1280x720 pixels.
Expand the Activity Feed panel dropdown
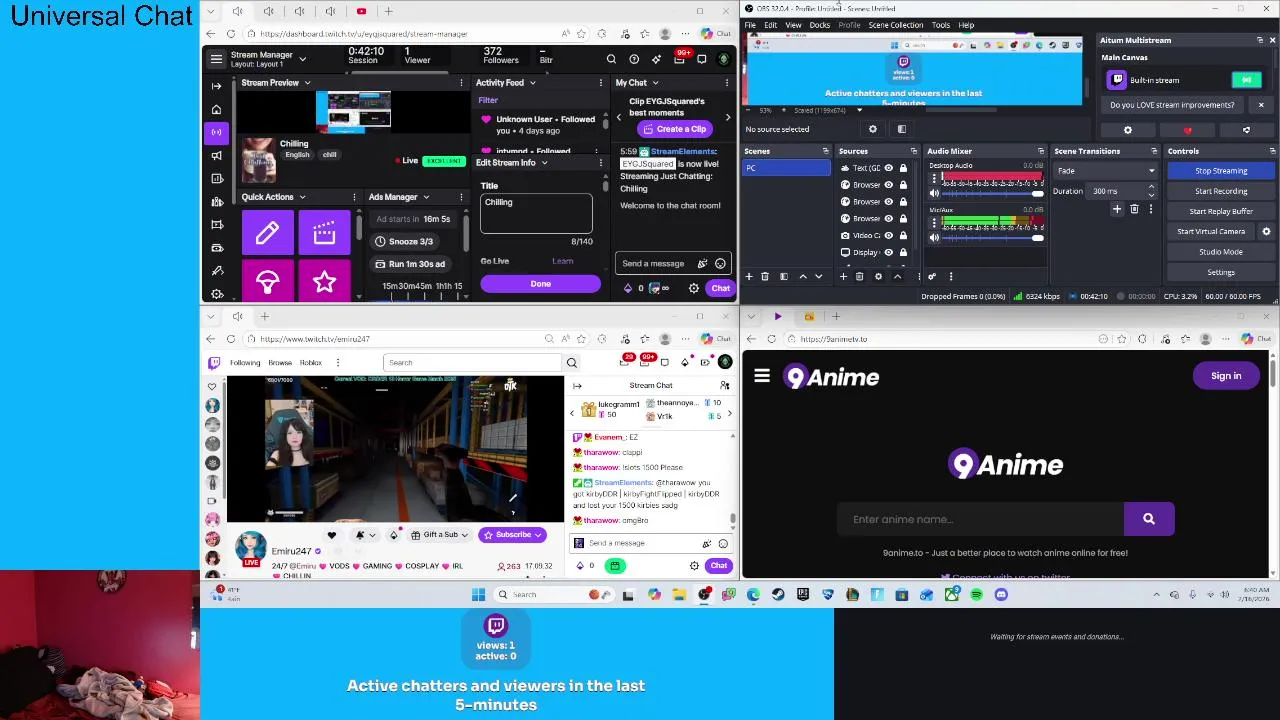pyautogui.click(x=532, y=83)
